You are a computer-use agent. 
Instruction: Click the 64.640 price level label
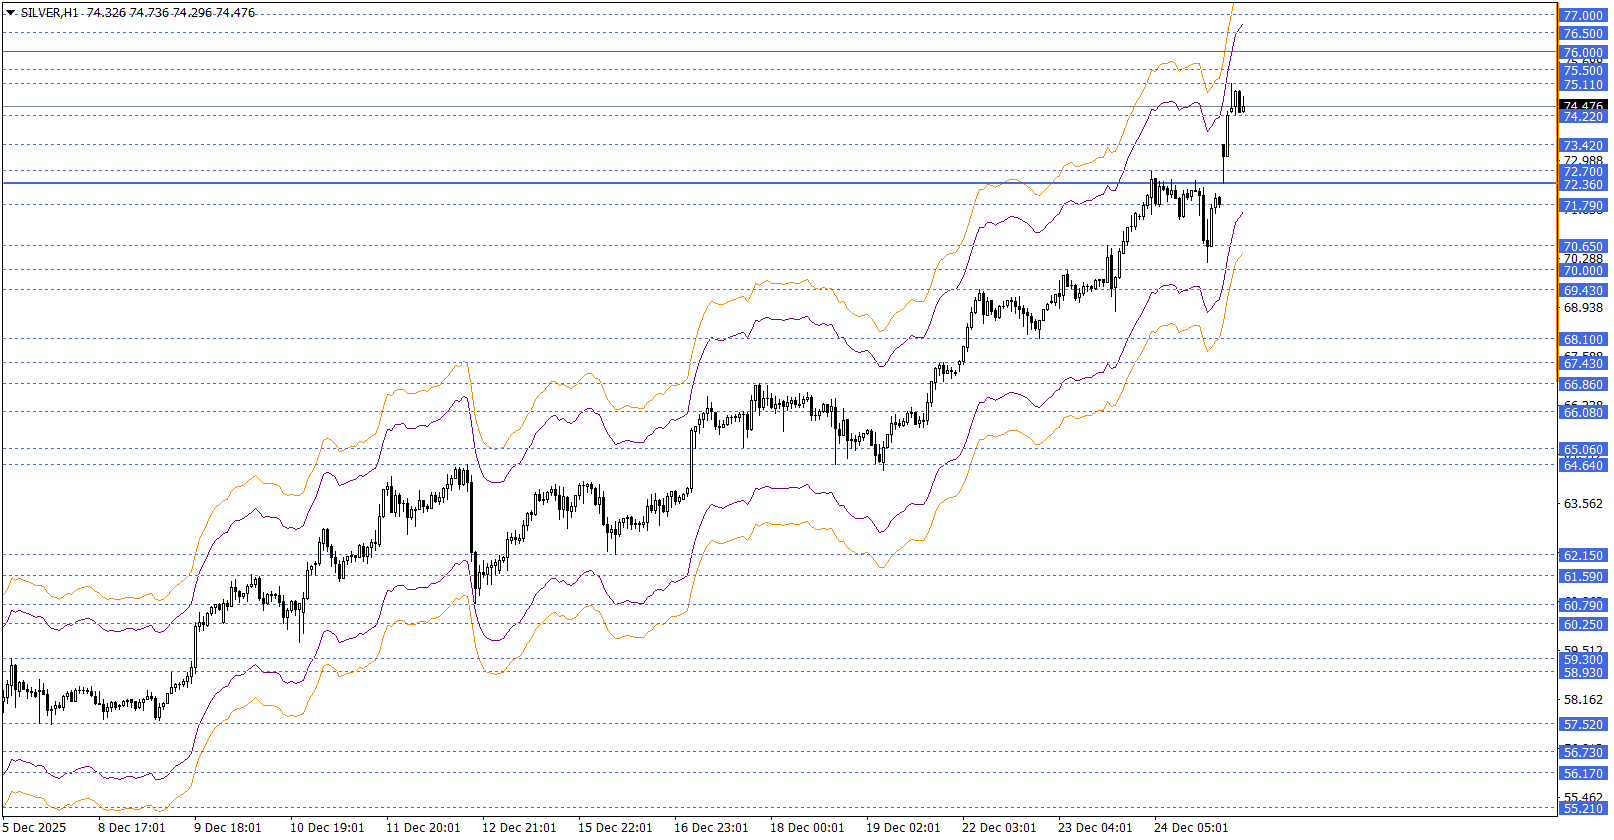[x=1583, y=466]
